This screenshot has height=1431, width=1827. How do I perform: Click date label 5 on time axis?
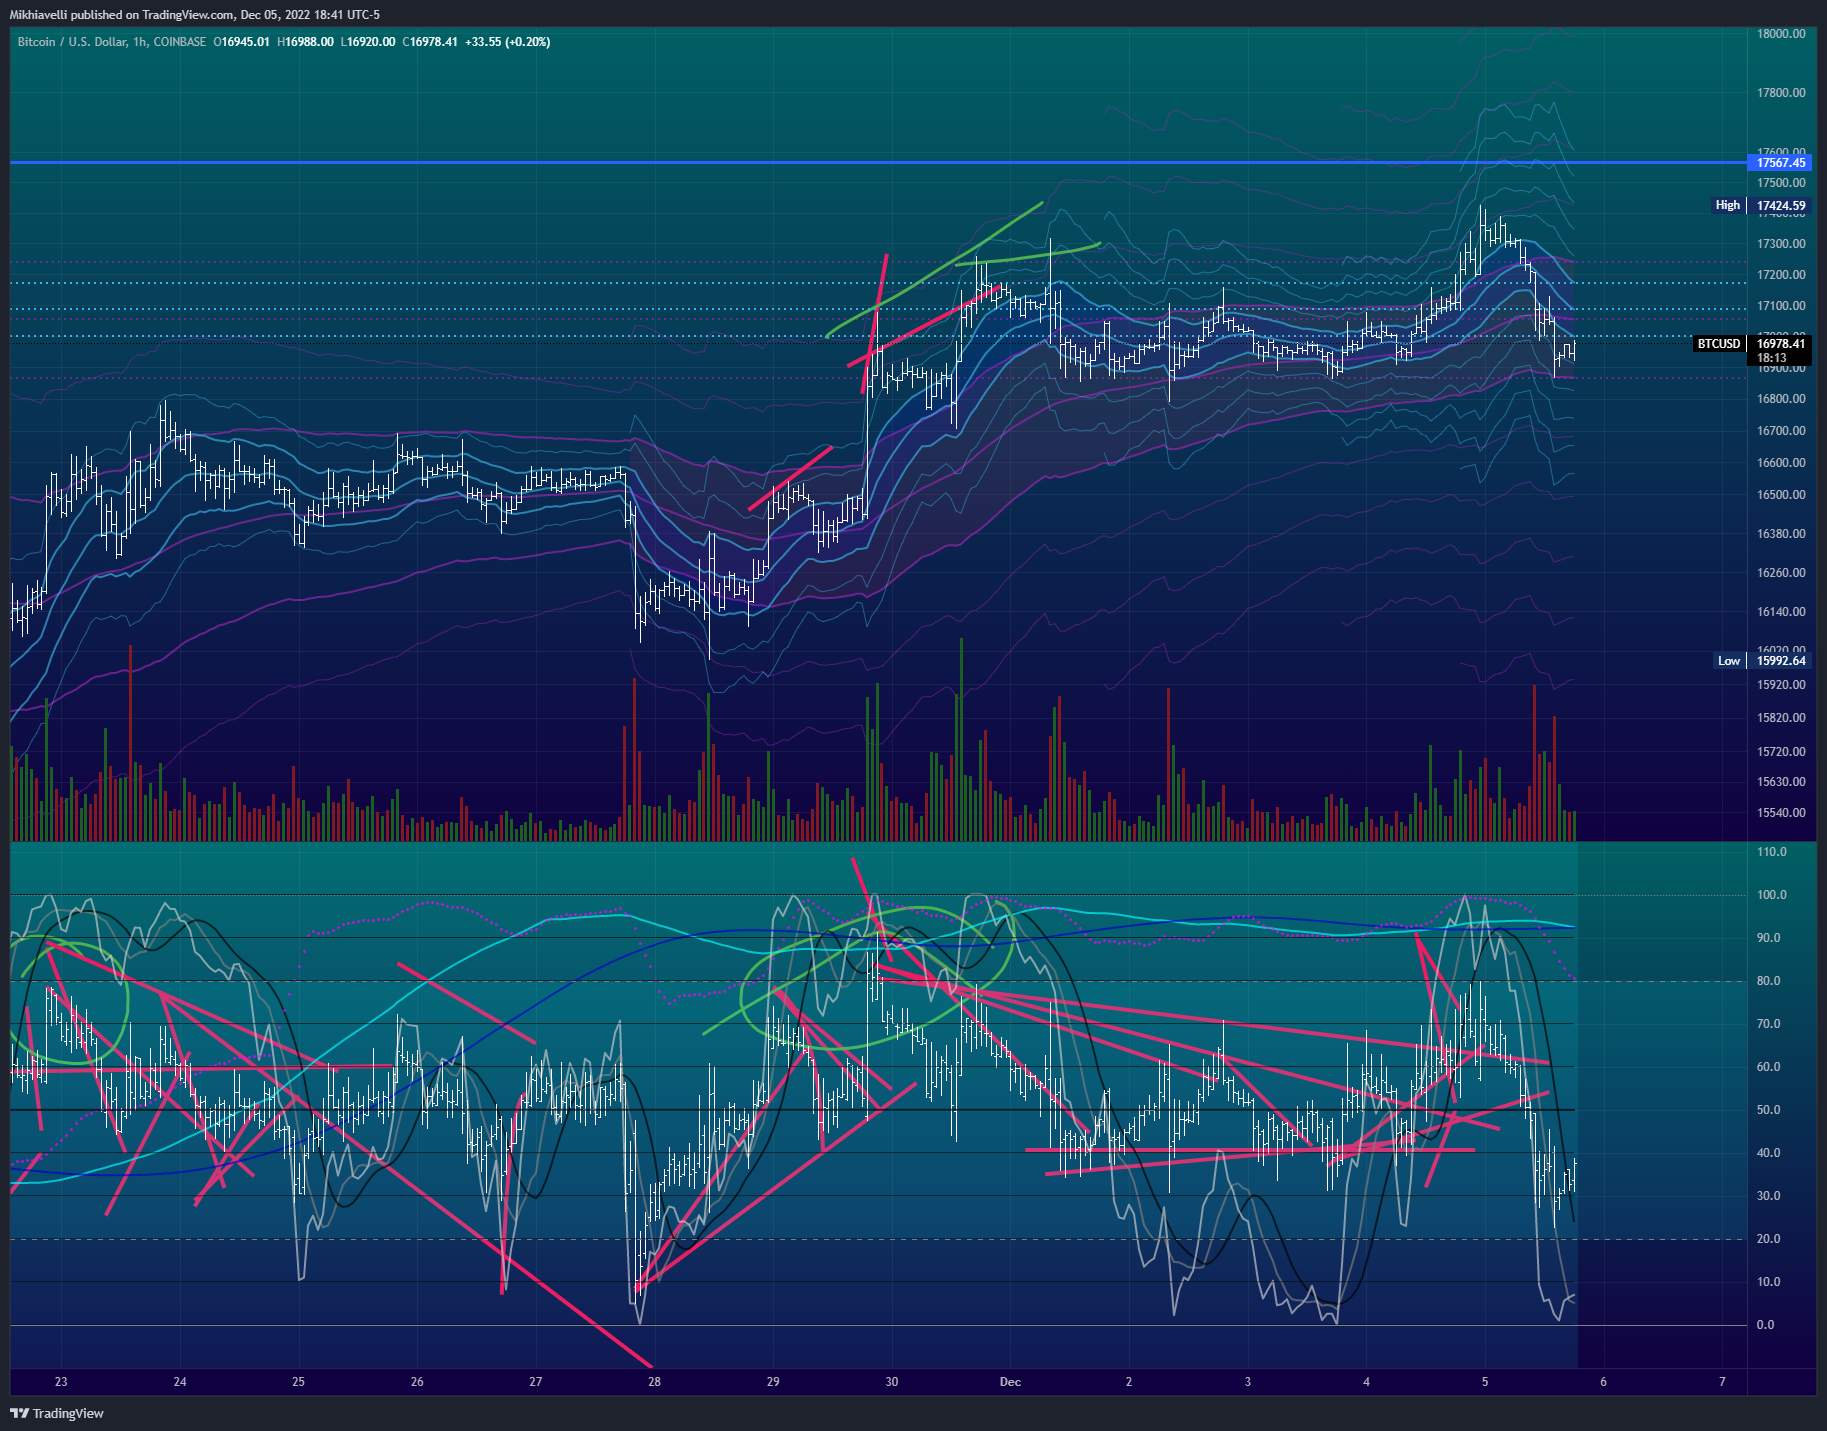point(1485,1382)
